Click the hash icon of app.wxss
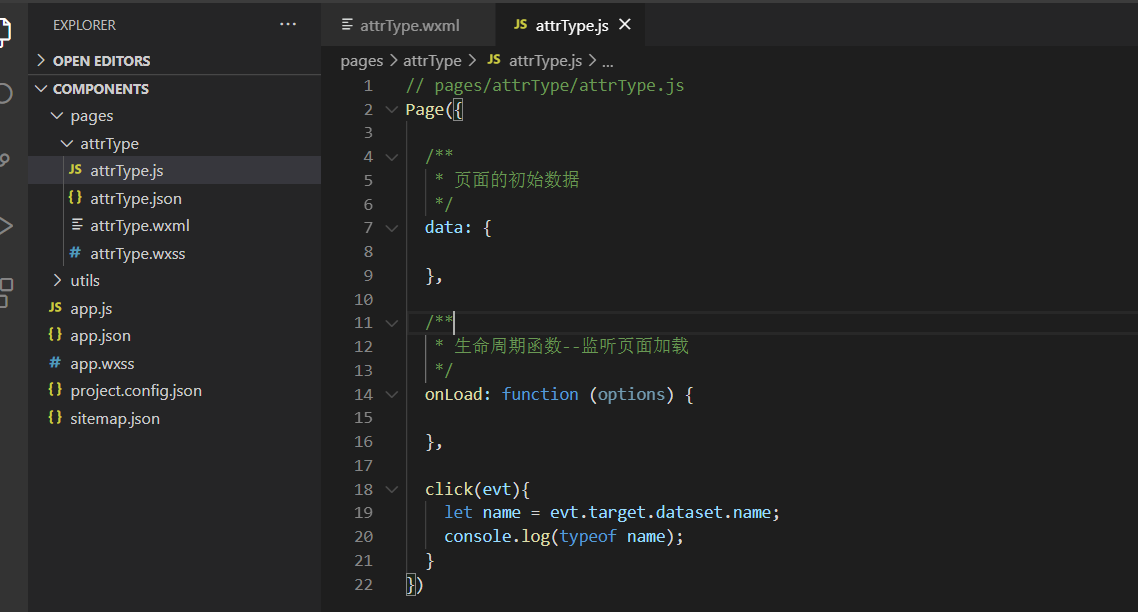This screenshot has height=612, width=1138. click(54, 362)
